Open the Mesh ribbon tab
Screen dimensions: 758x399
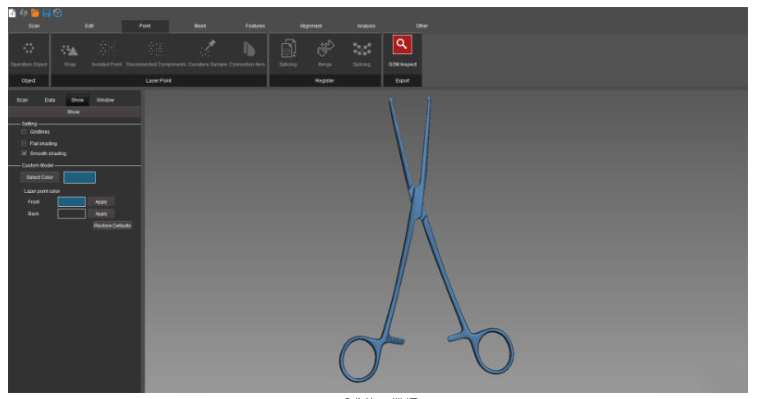(200, 26)
